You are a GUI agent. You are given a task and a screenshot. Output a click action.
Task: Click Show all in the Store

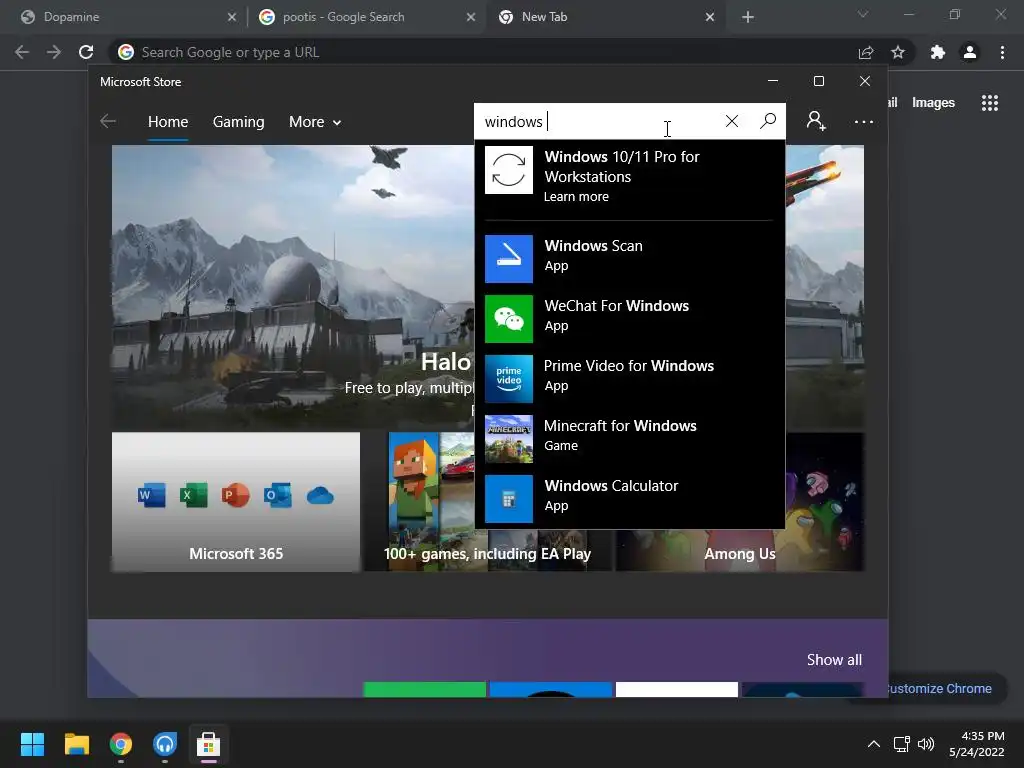[x=834, y=660]
